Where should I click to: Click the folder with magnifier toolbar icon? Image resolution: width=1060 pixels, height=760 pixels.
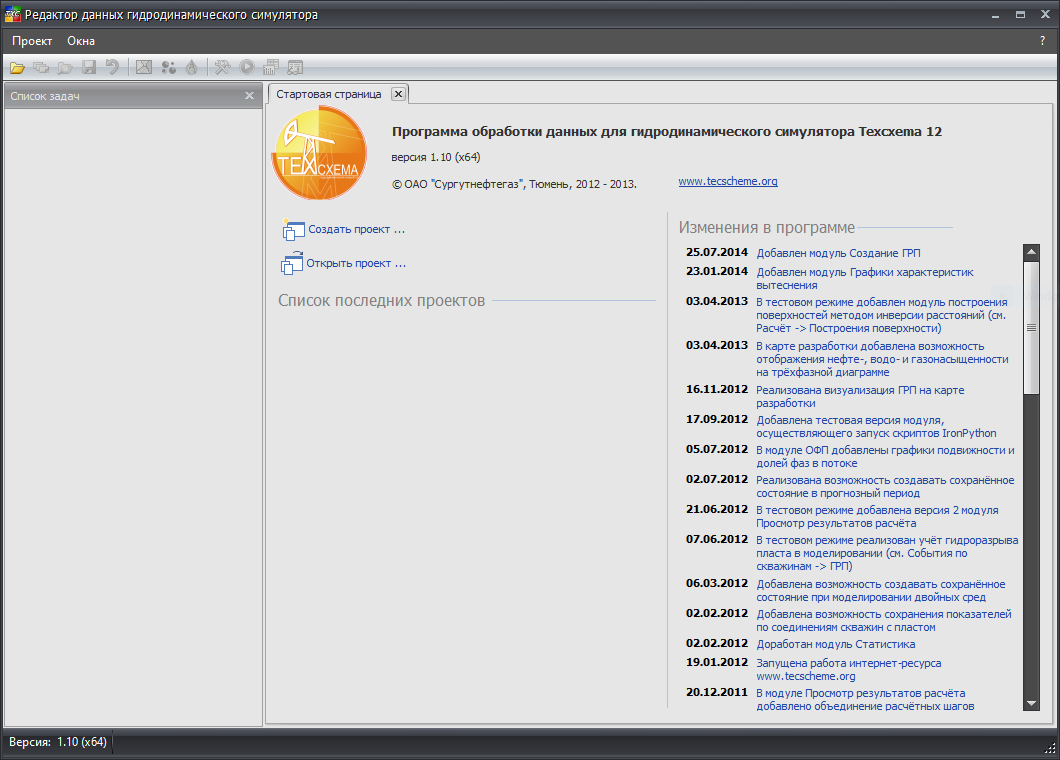(65, 68)
